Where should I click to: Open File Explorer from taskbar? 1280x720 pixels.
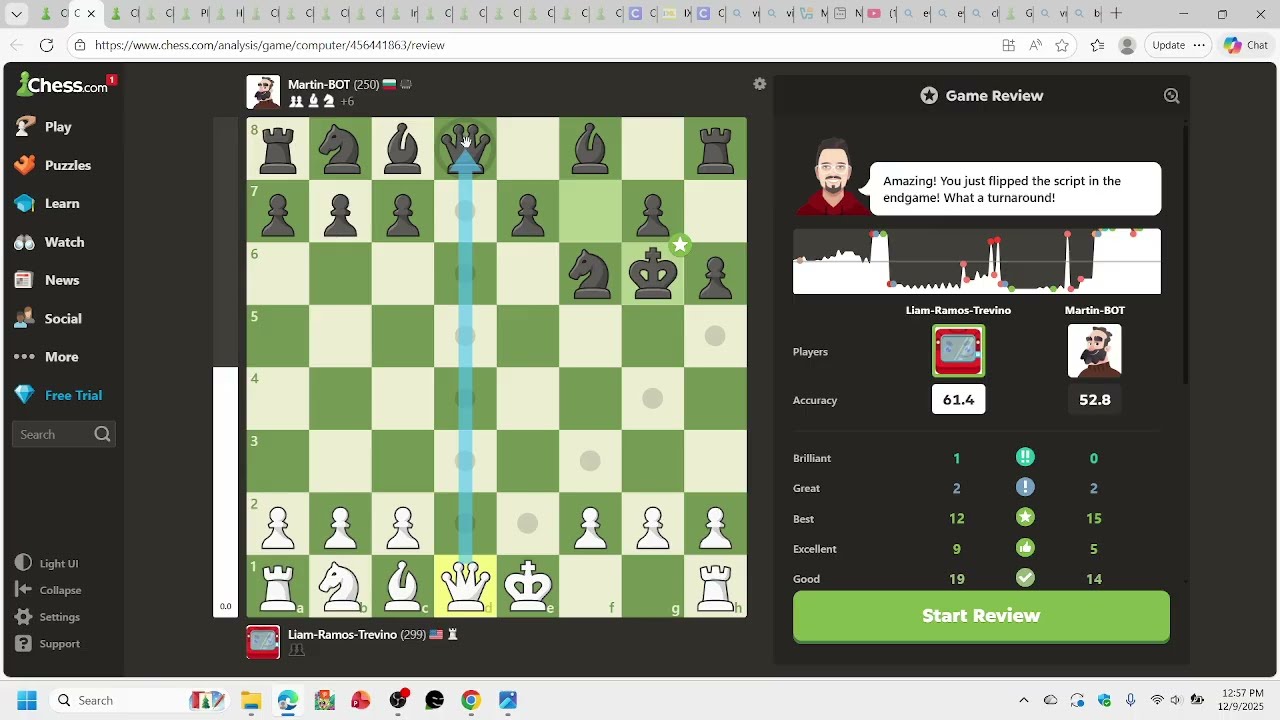pyautogui.click(x=251, y=700)
